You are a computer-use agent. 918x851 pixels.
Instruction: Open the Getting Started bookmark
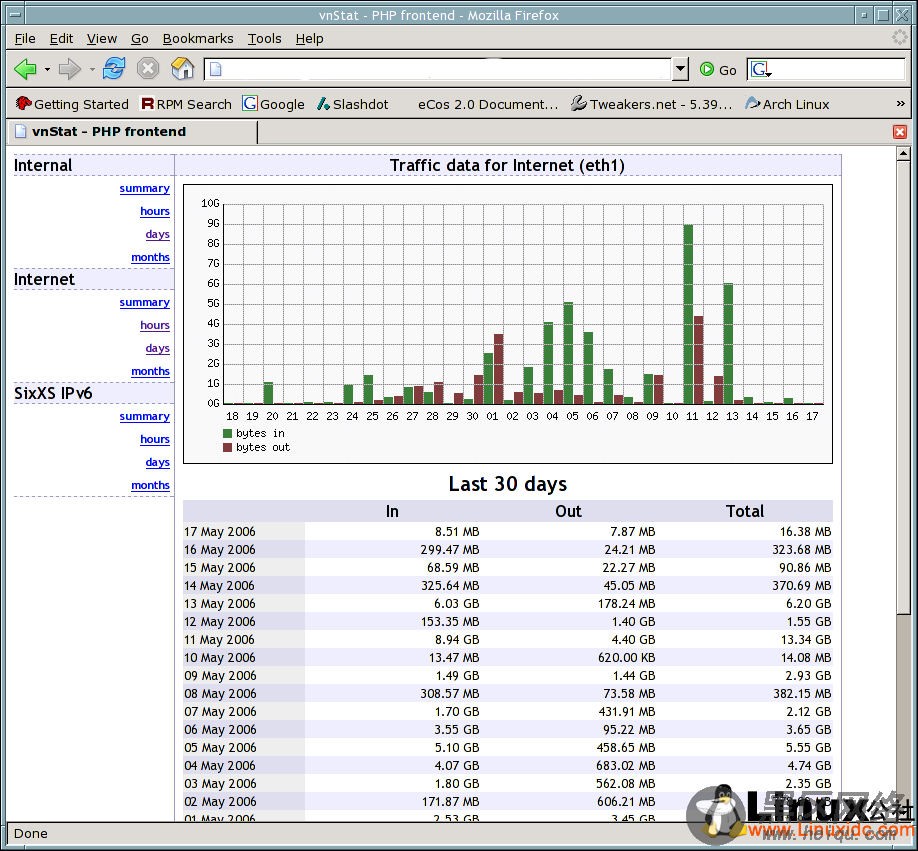pos(72,104)
